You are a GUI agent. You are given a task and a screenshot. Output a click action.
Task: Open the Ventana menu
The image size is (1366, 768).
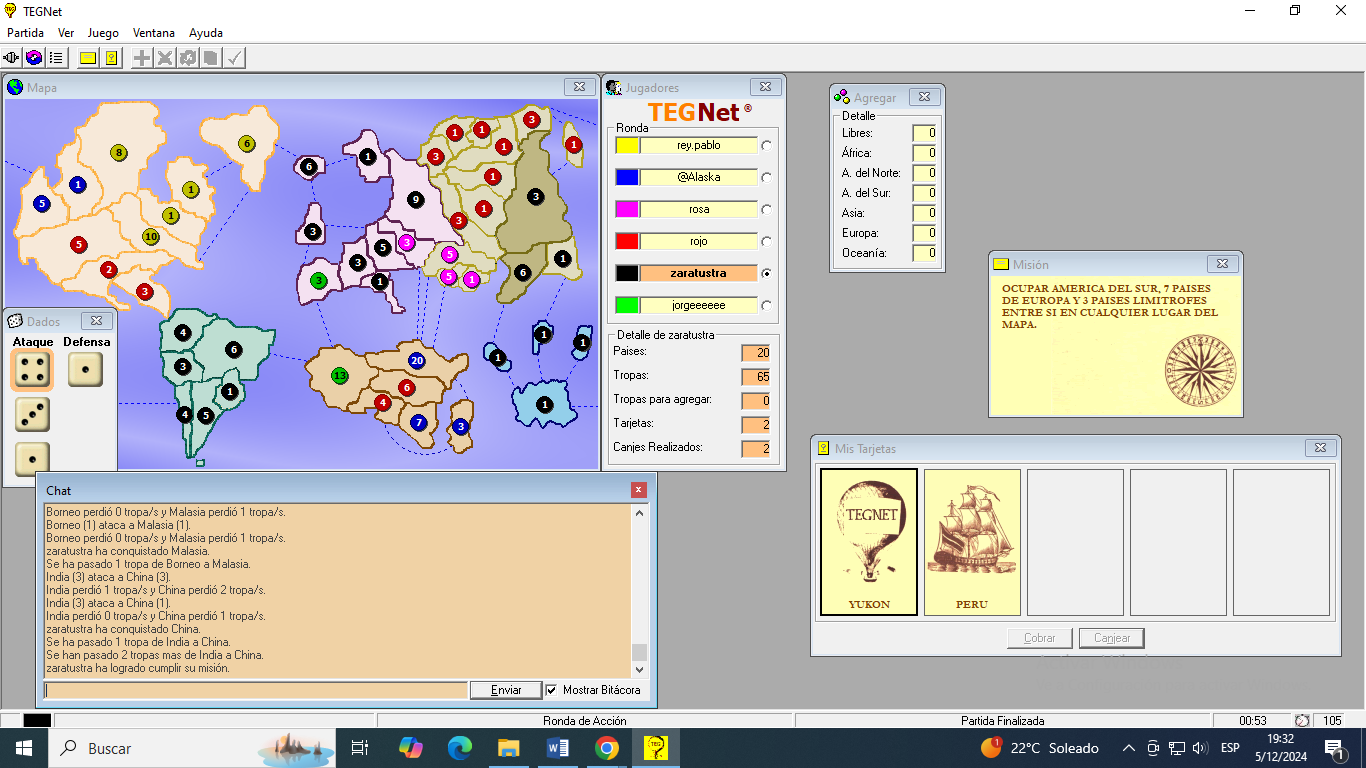click(x=153, y=33)
